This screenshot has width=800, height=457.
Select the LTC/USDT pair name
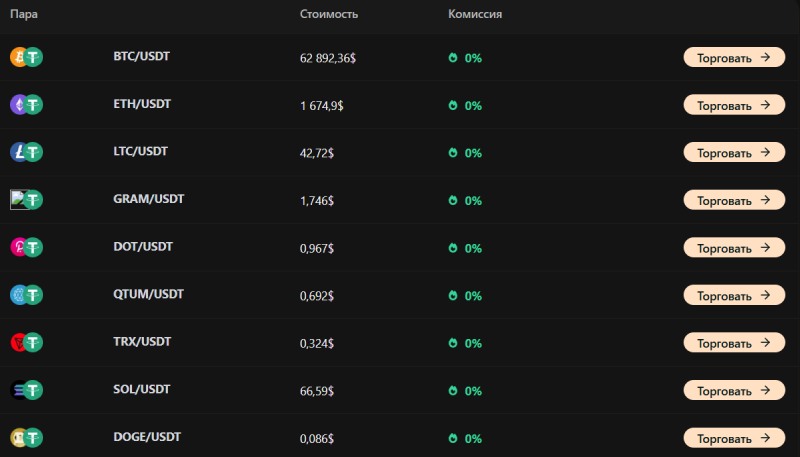pos(140,151)
